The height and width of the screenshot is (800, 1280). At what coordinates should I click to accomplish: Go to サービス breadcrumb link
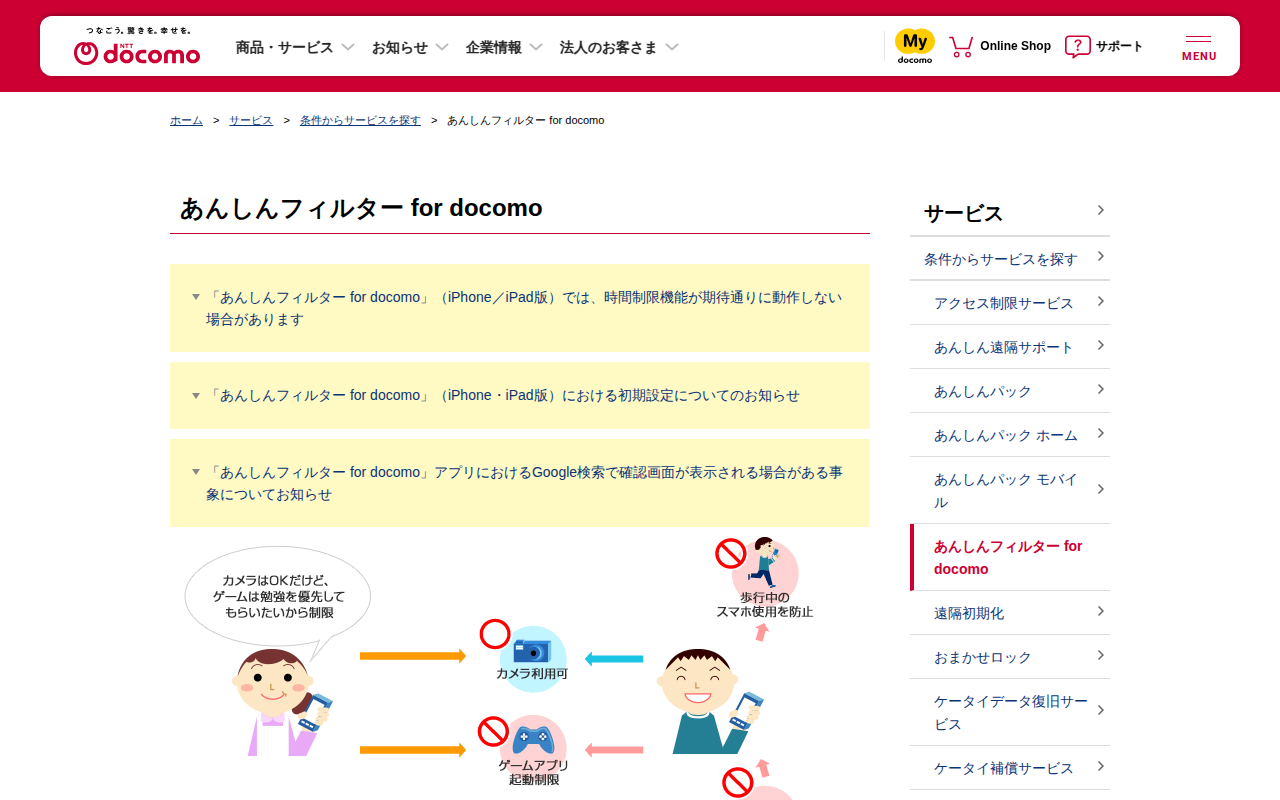[x=251, y=120]
